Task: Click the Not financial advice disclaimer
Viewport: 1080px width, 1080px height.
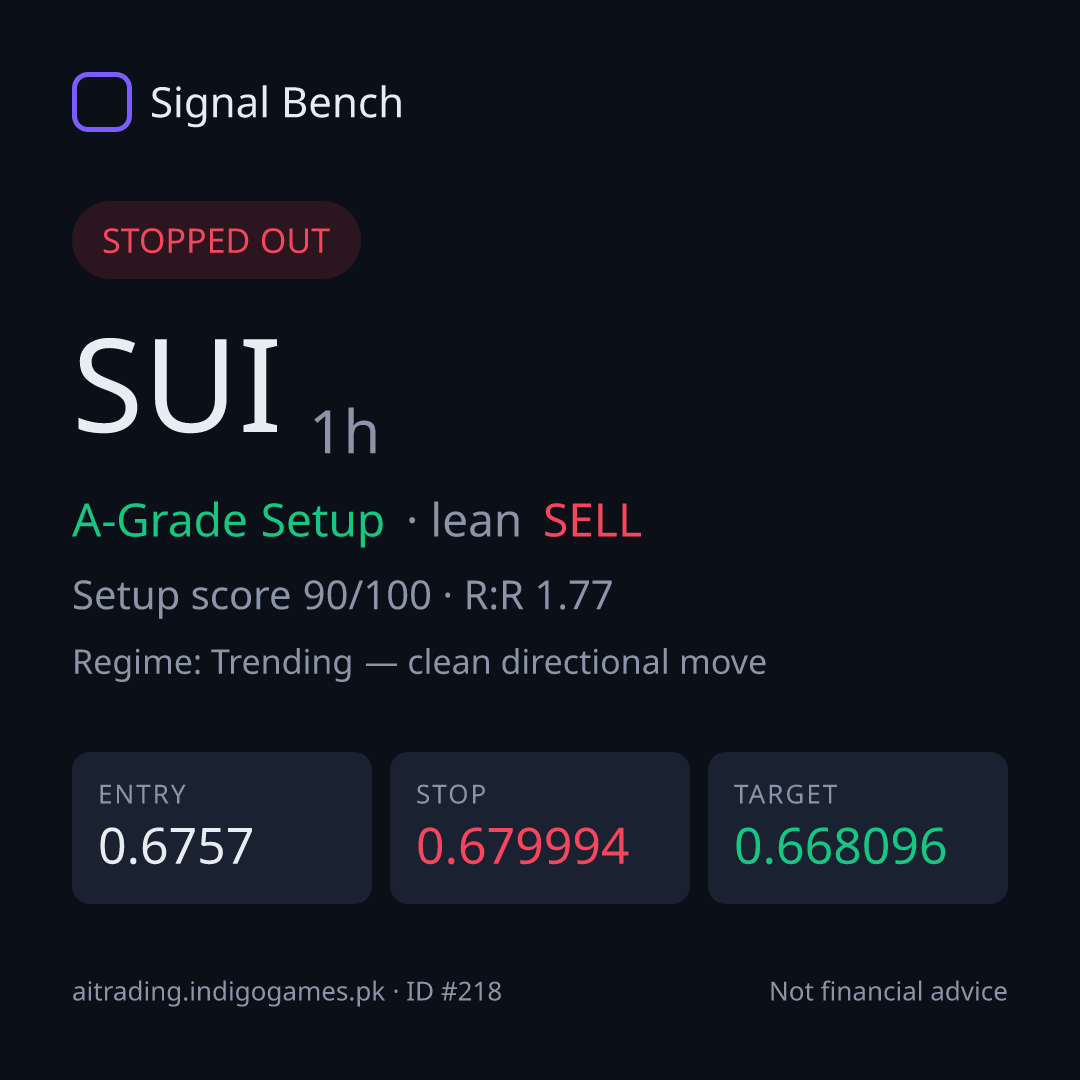Action: tap(889, 991)
